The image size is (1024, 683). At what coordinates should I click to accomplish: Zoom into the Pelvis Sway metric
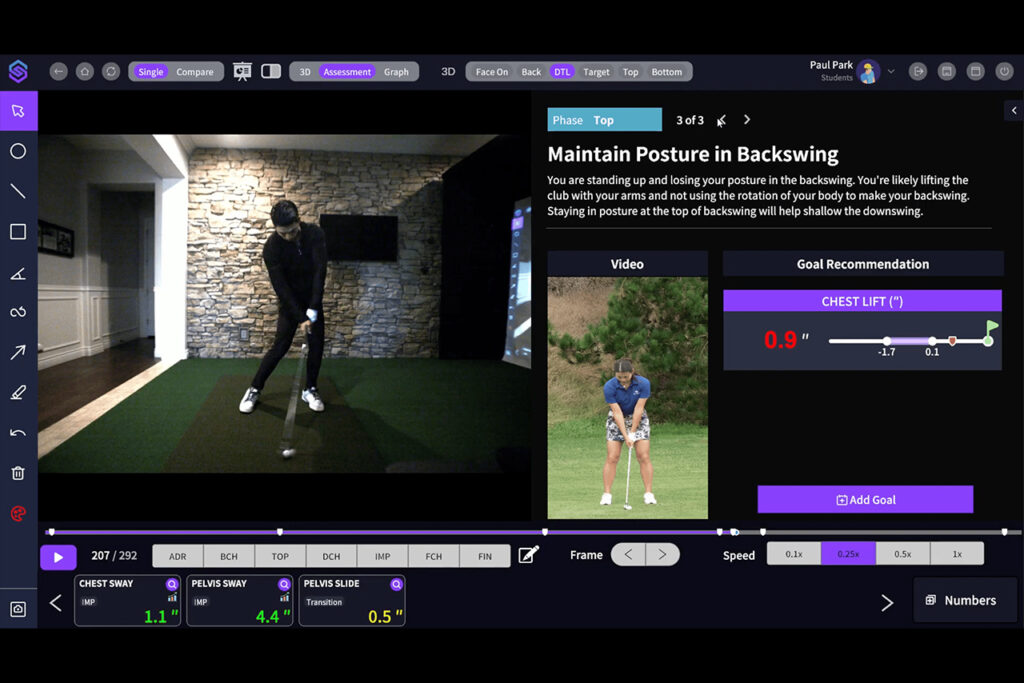[284, 584]
